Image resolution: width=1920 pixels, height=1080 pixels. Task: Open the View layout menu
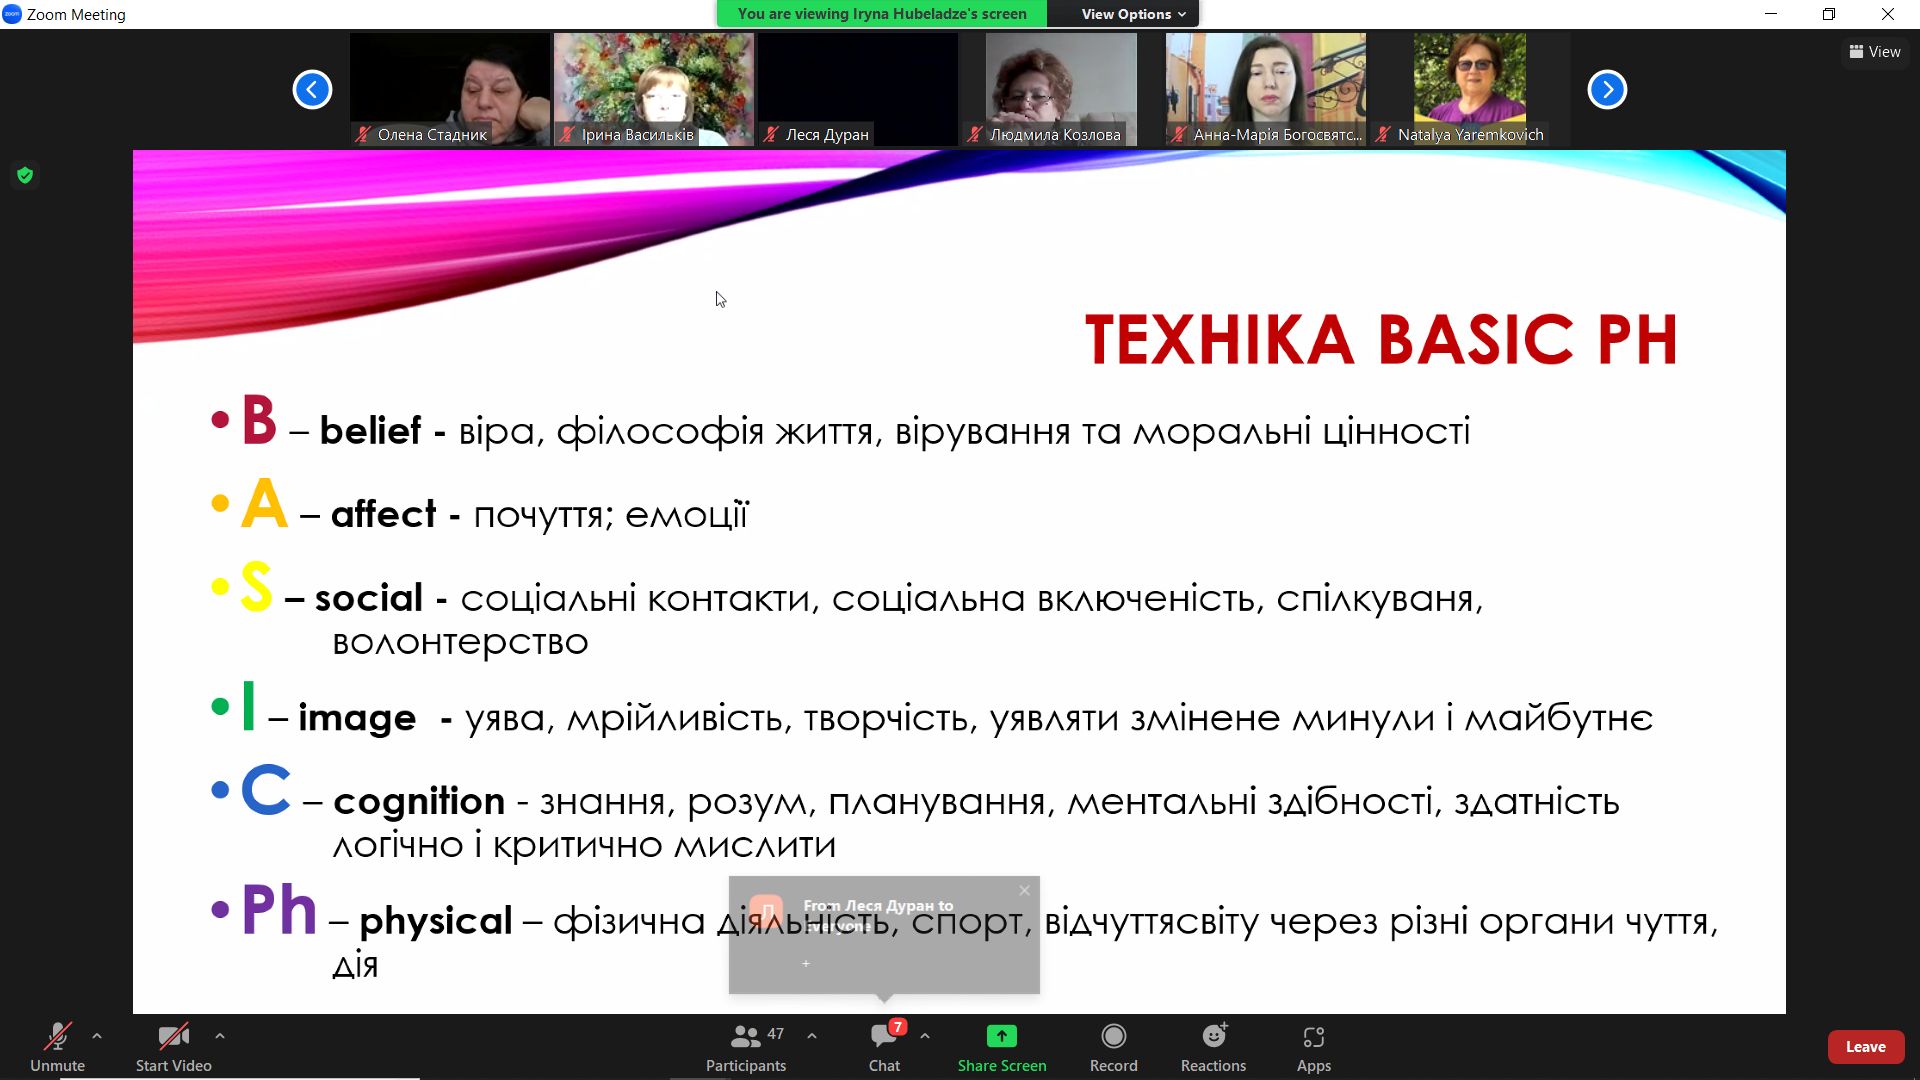[x=1875, y=52]
